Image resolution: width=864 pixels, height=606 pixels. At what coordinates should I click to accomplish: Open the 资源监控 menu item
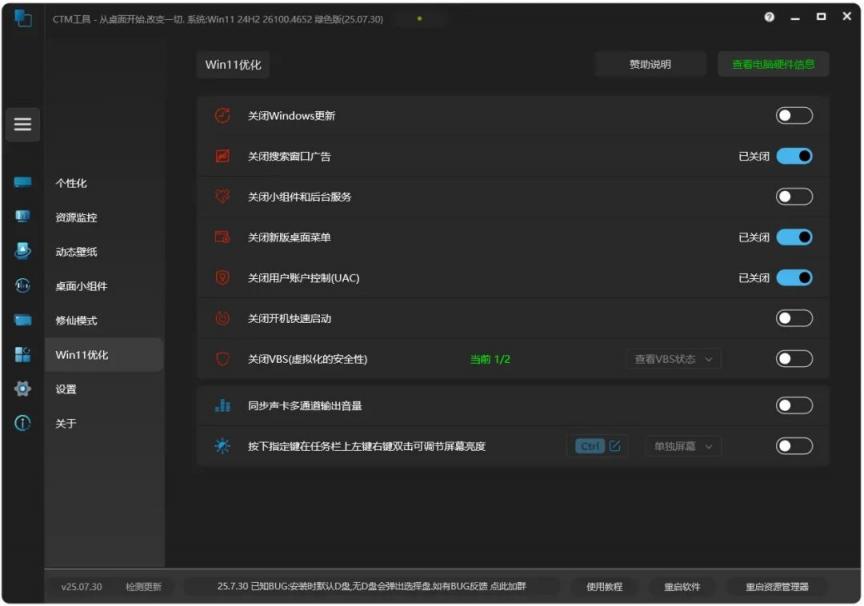click(x=77, y=218)
